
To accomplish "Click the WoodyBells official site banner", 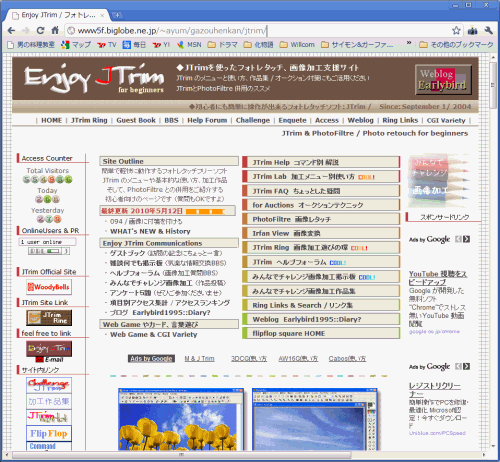I will [x=49, y=287].
